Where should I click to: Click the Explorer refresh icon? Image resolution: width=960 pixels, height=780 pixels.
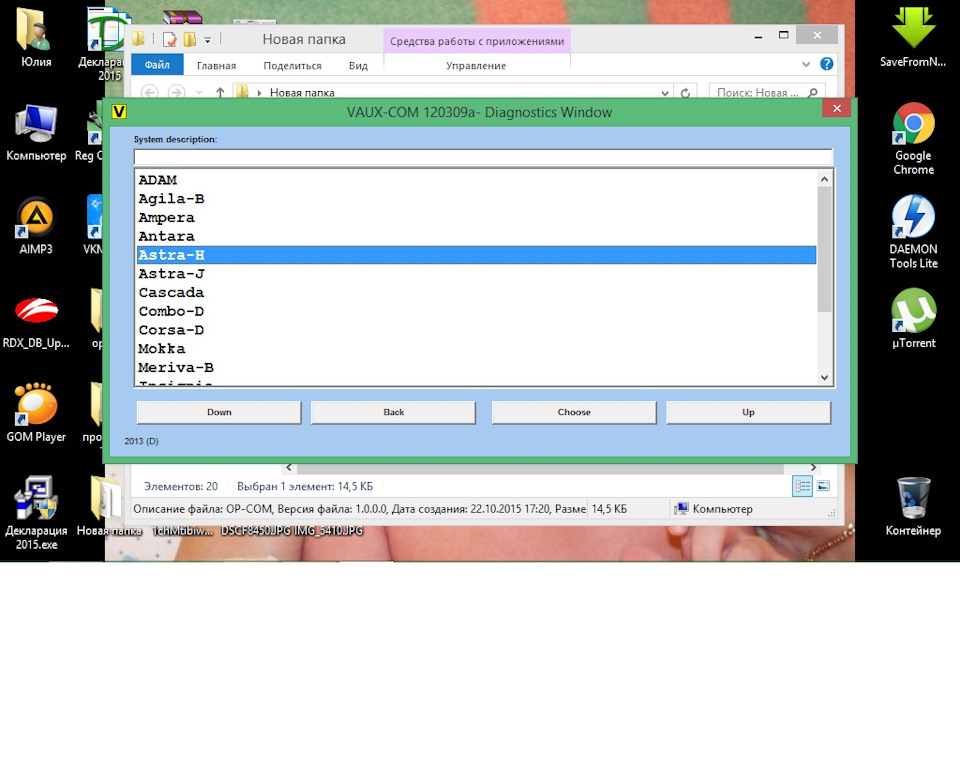click(685, 92)
